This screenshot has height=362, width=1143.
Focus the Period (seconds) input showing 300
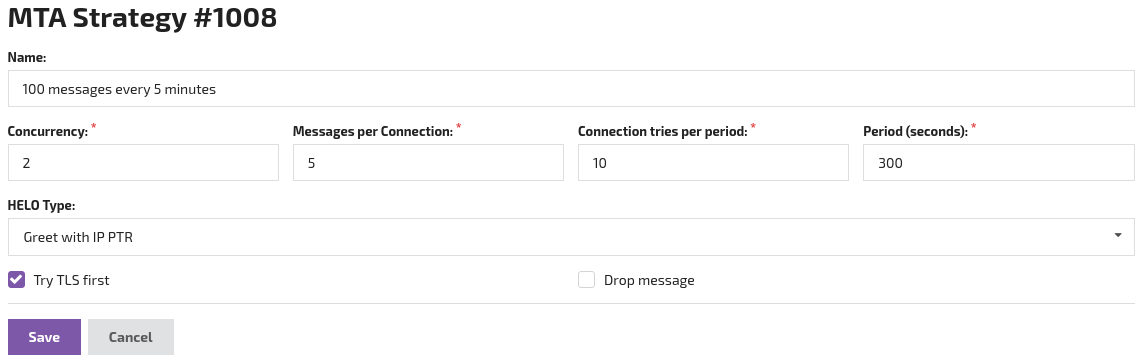coord(999,162)
